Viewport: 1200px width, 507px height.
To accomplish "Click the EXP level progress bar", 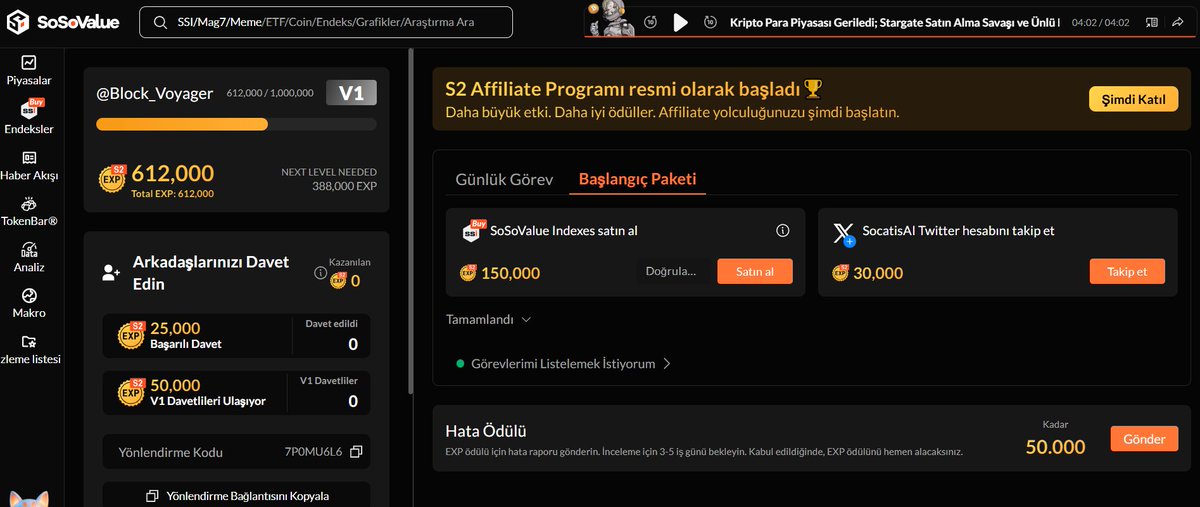I will tap(236, 124).
